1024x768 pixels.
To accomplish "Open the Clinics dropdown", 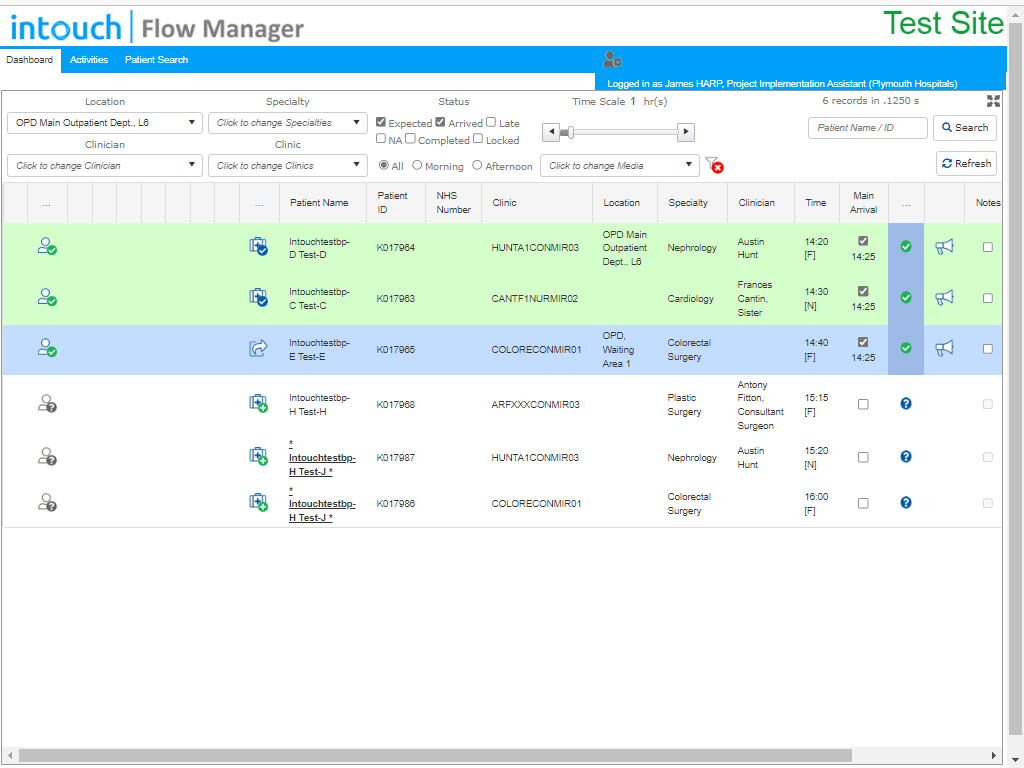I will (287, 166).
